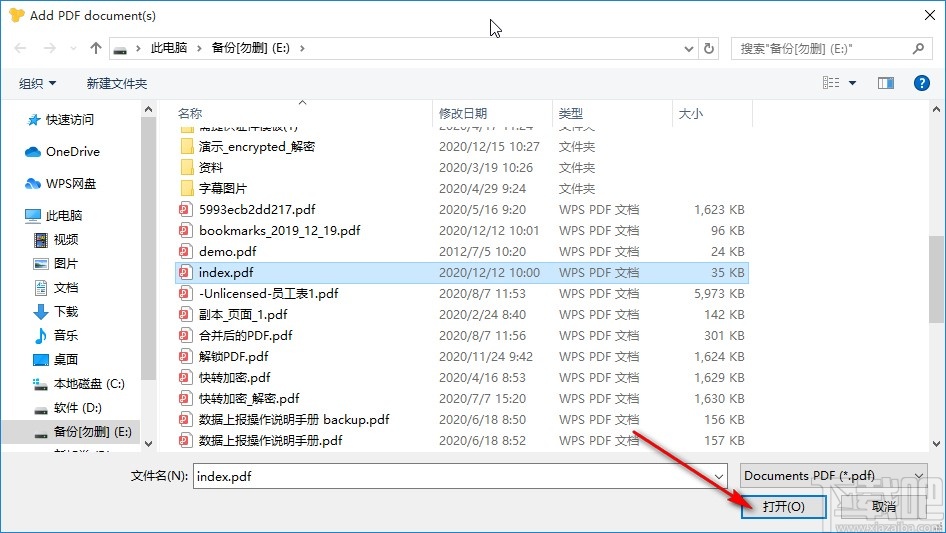Toggle the preview pane icon
This screenshot has height=533, width=946.
886,83
